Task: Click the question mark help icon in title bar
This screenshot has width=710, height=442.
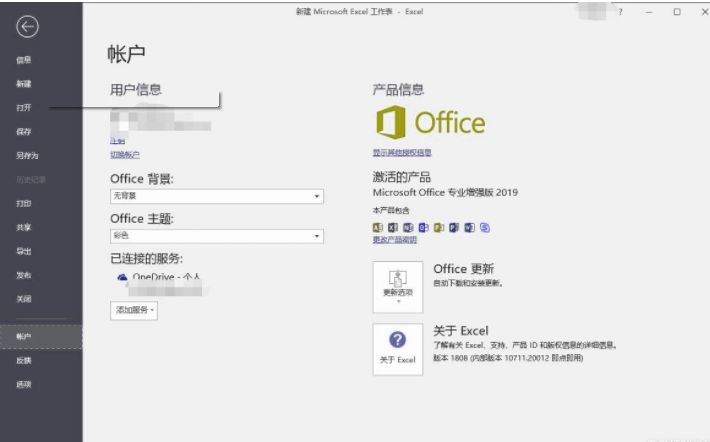Action: point(620,12)
